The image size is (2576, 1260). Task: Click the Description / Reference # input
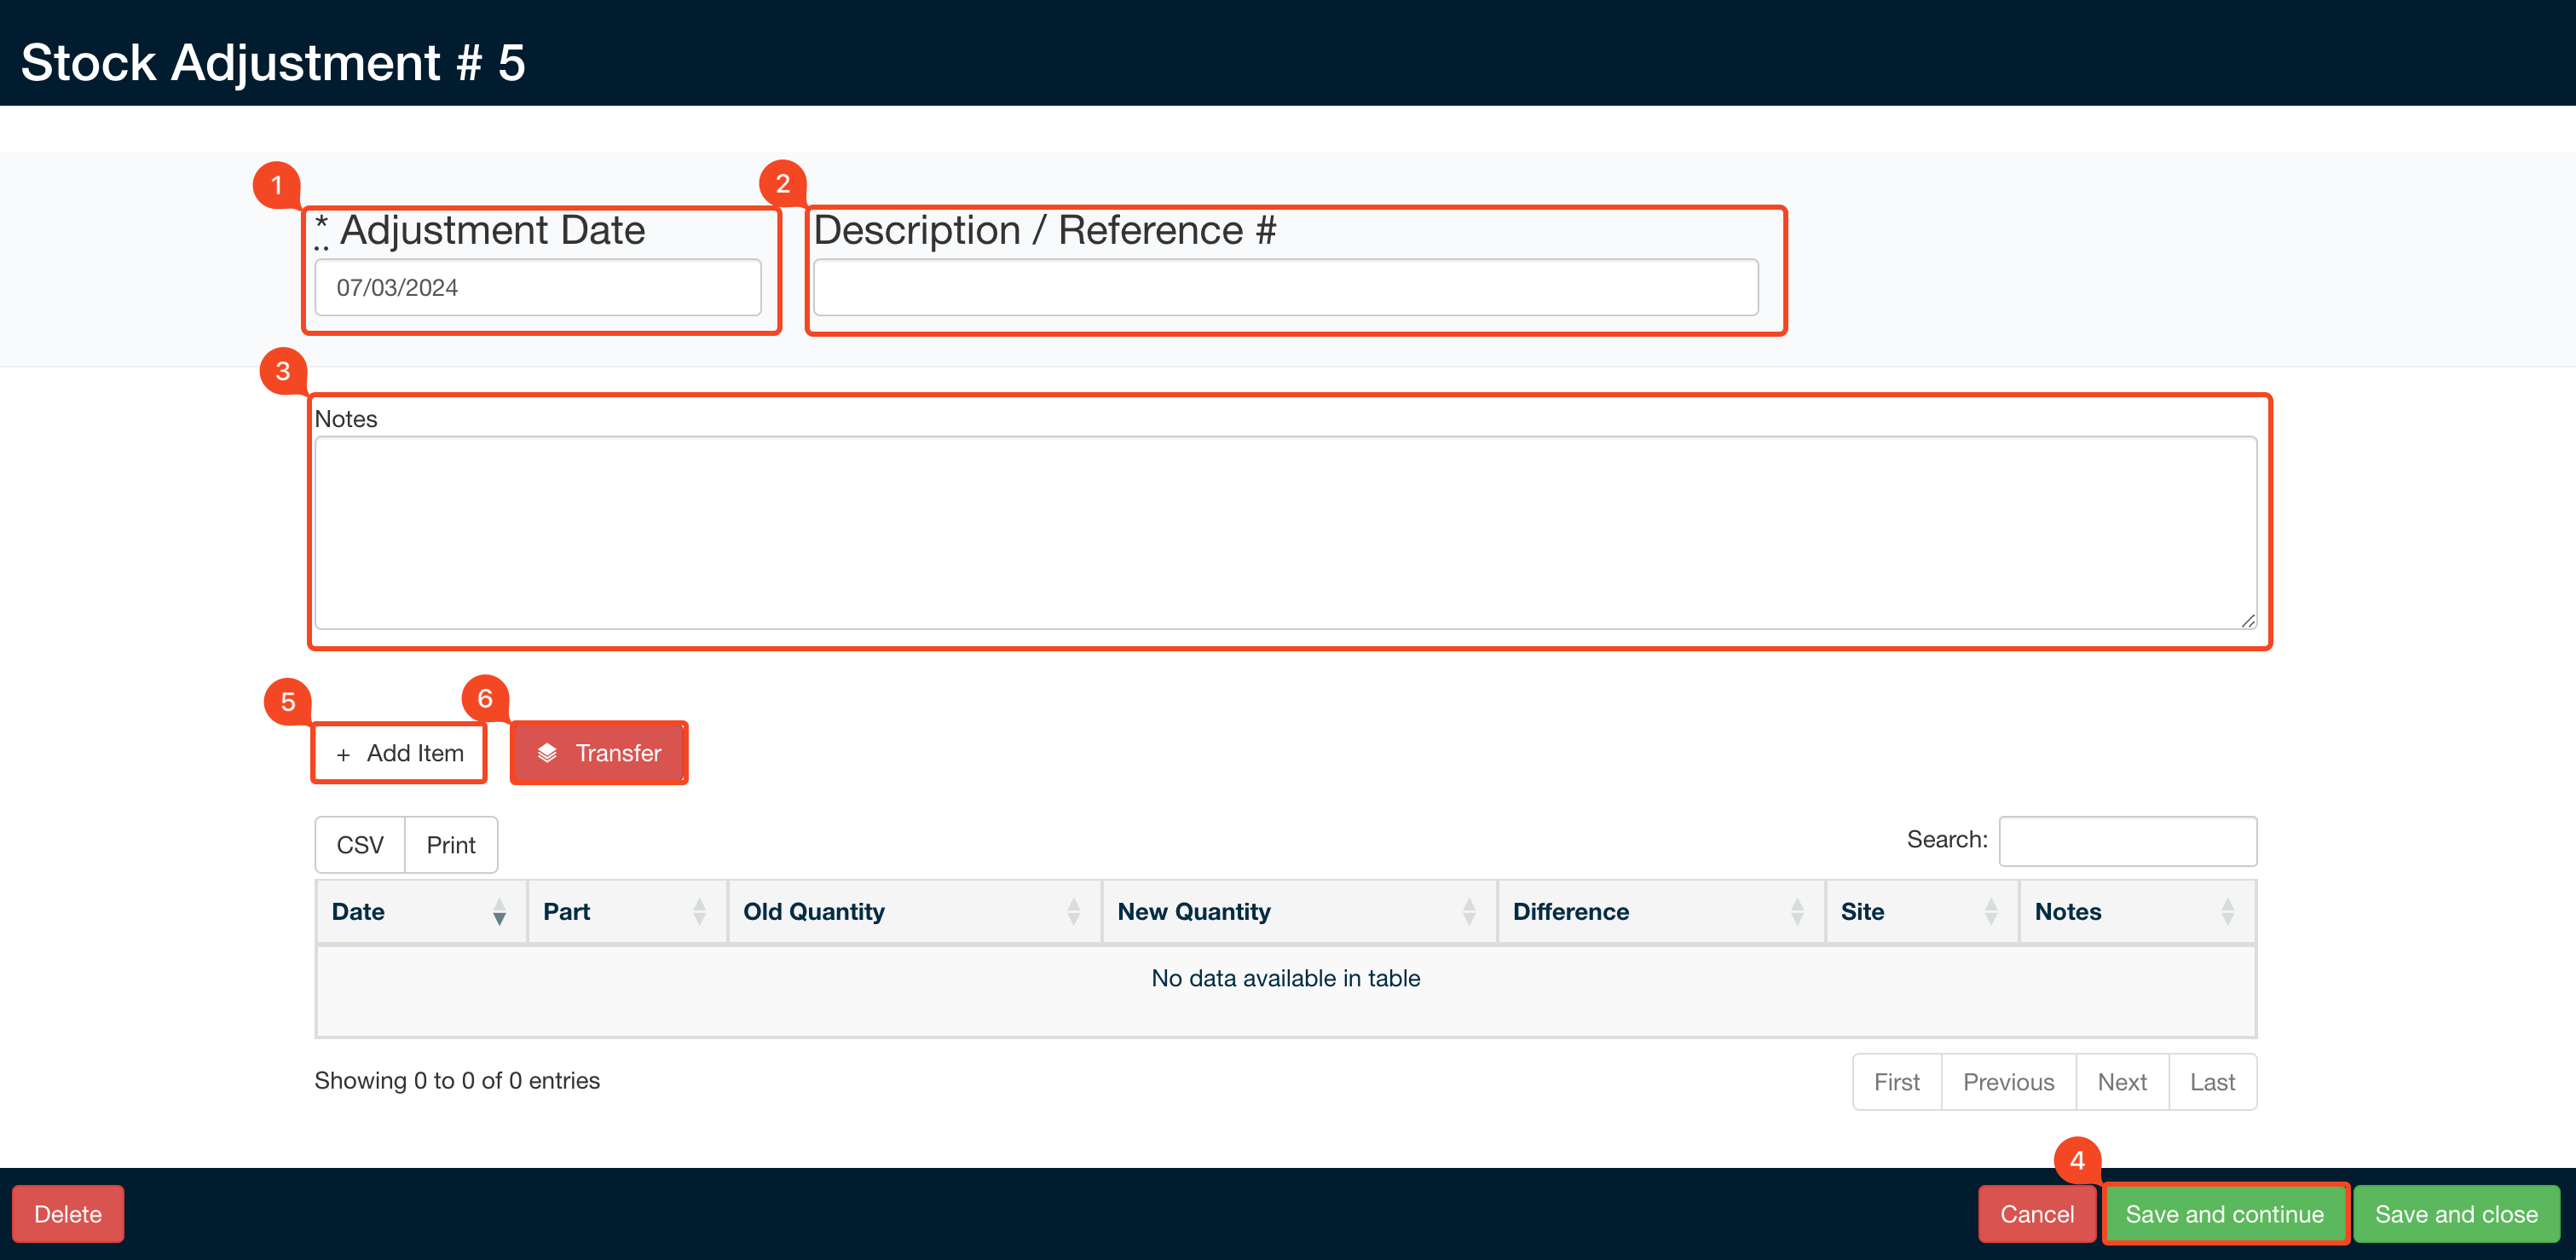pyautogui.click(x=1285, y=288)
